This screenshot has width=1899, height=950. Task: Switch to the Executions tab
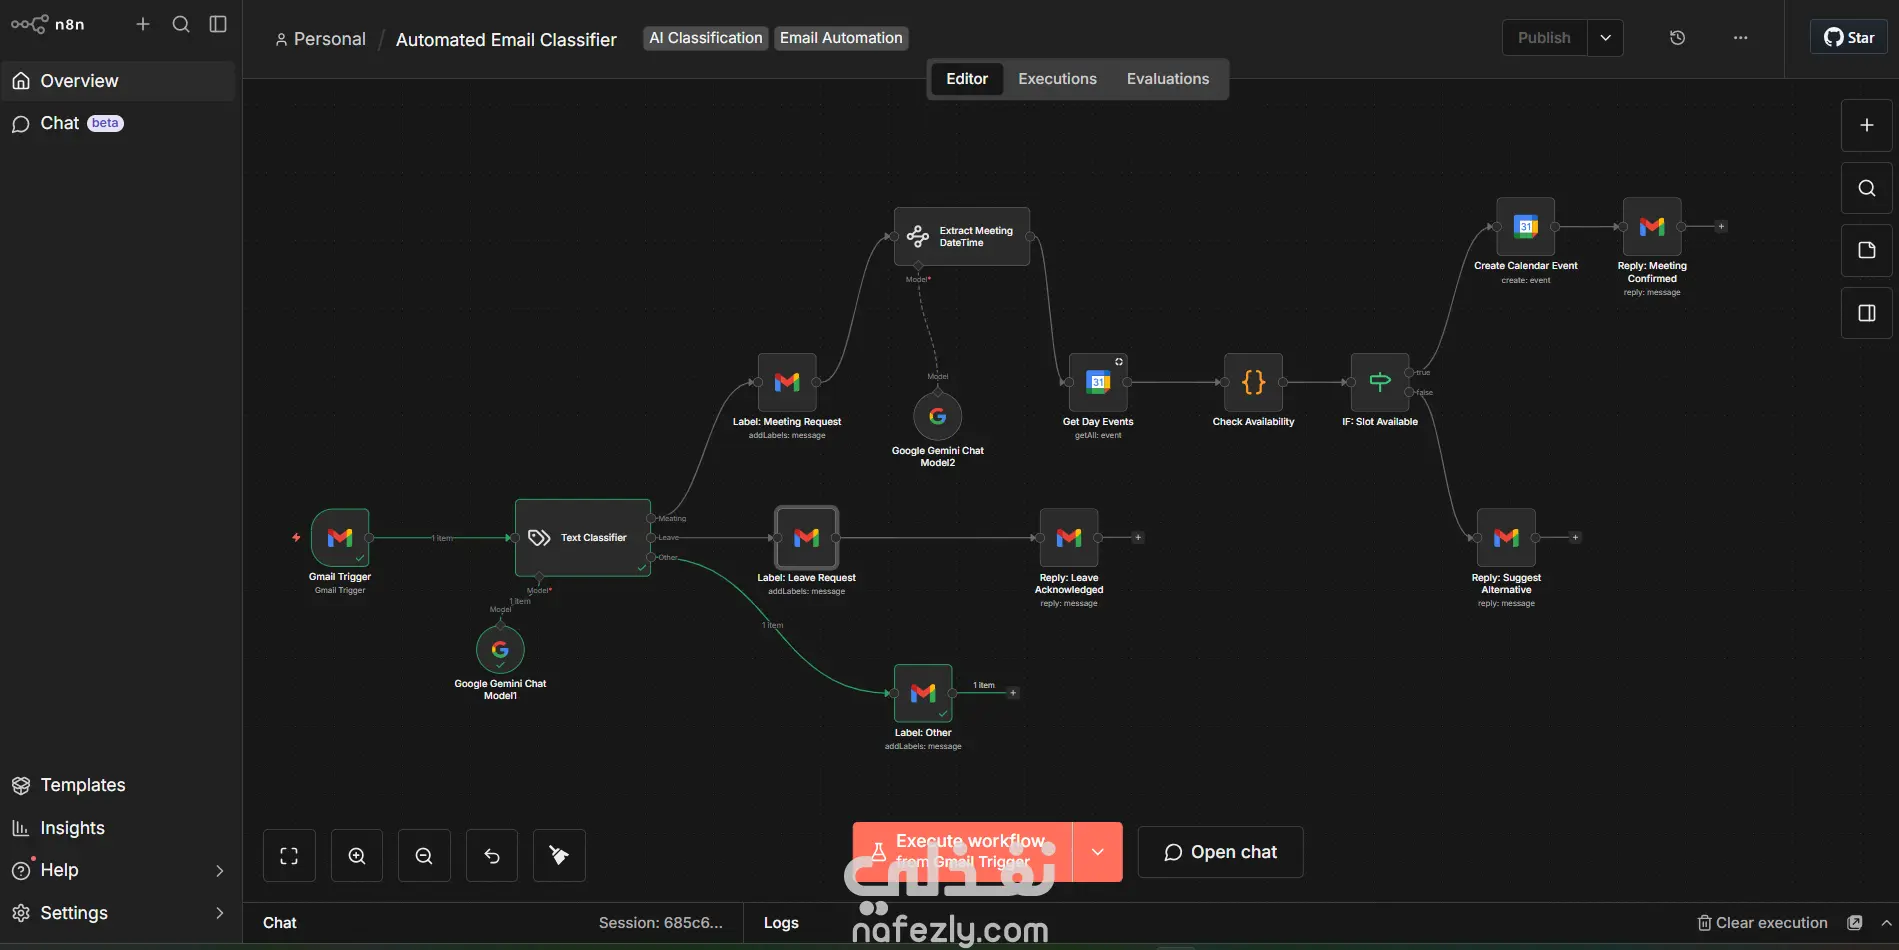click(x=1057, y=79)
